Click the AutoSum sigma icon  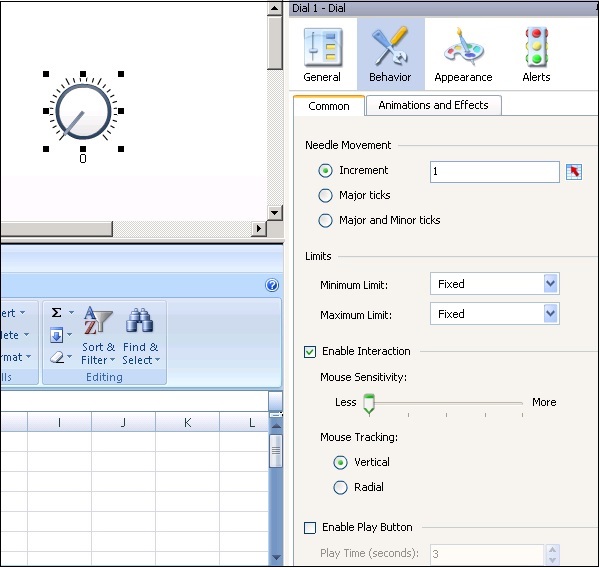click(57, 313)
